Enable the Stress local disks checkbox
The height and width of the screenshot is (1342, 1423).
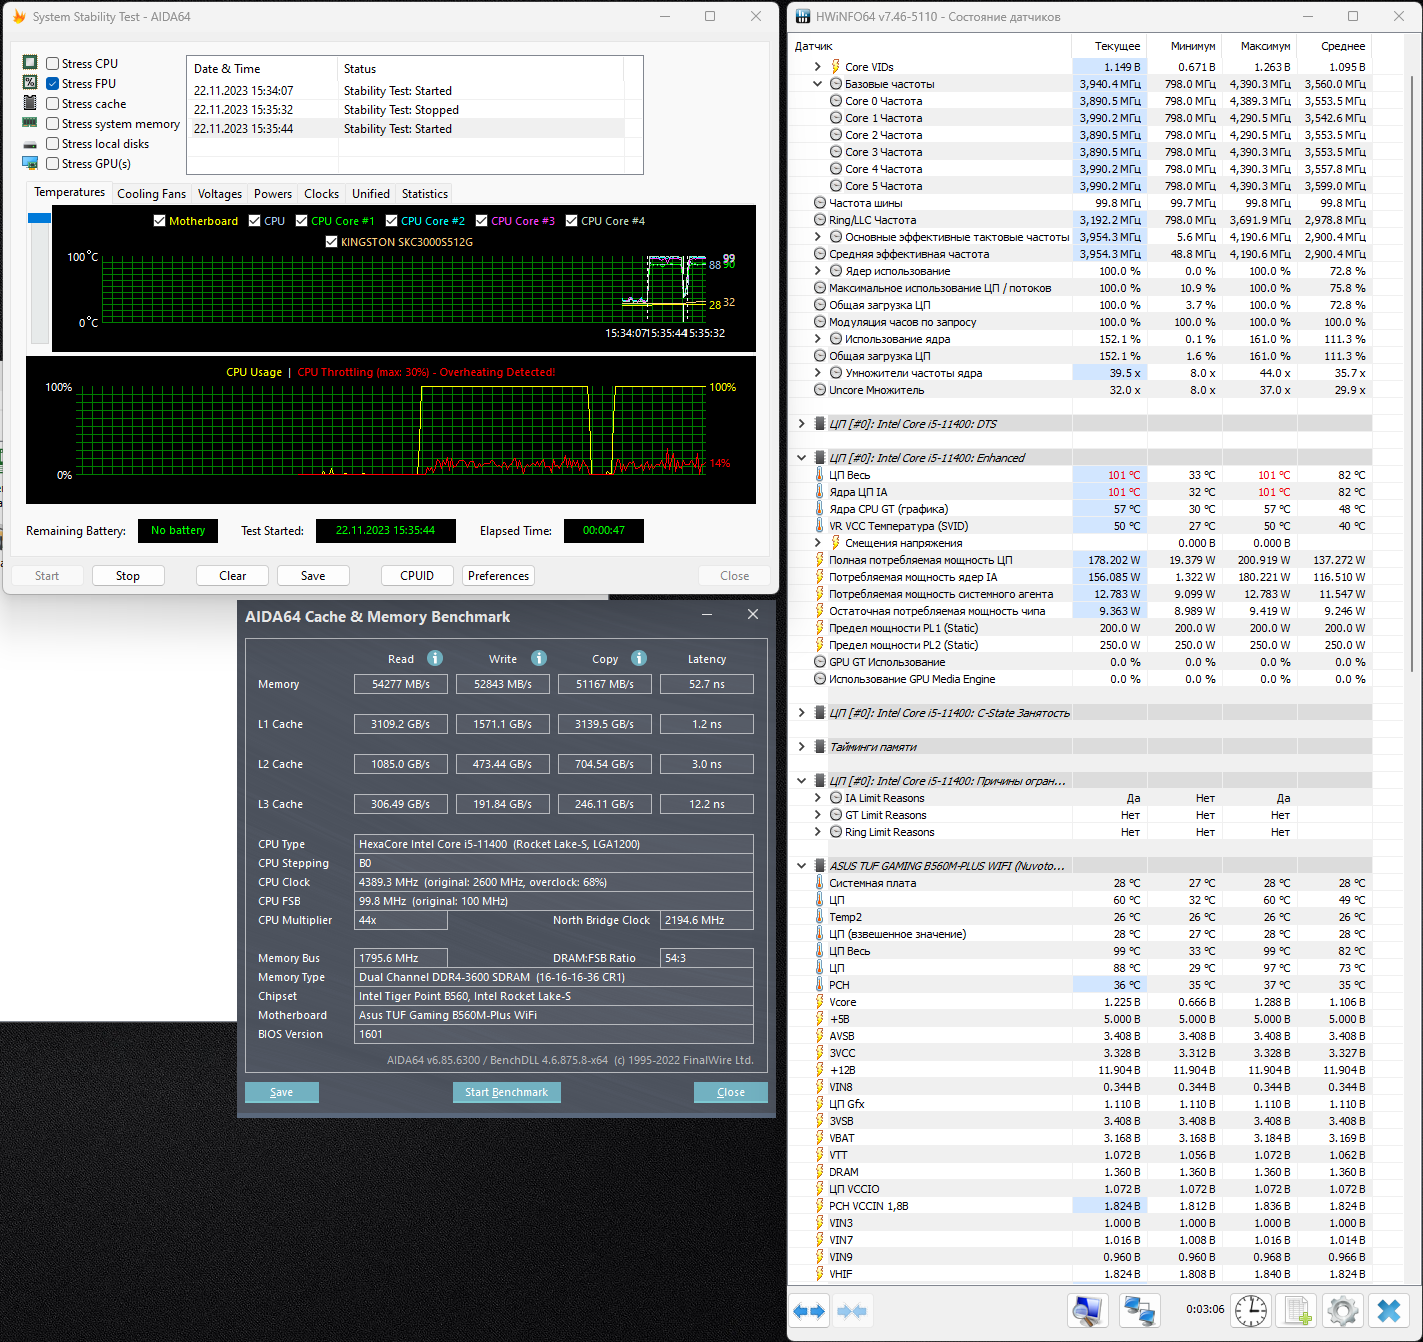(x=52, y=144)
